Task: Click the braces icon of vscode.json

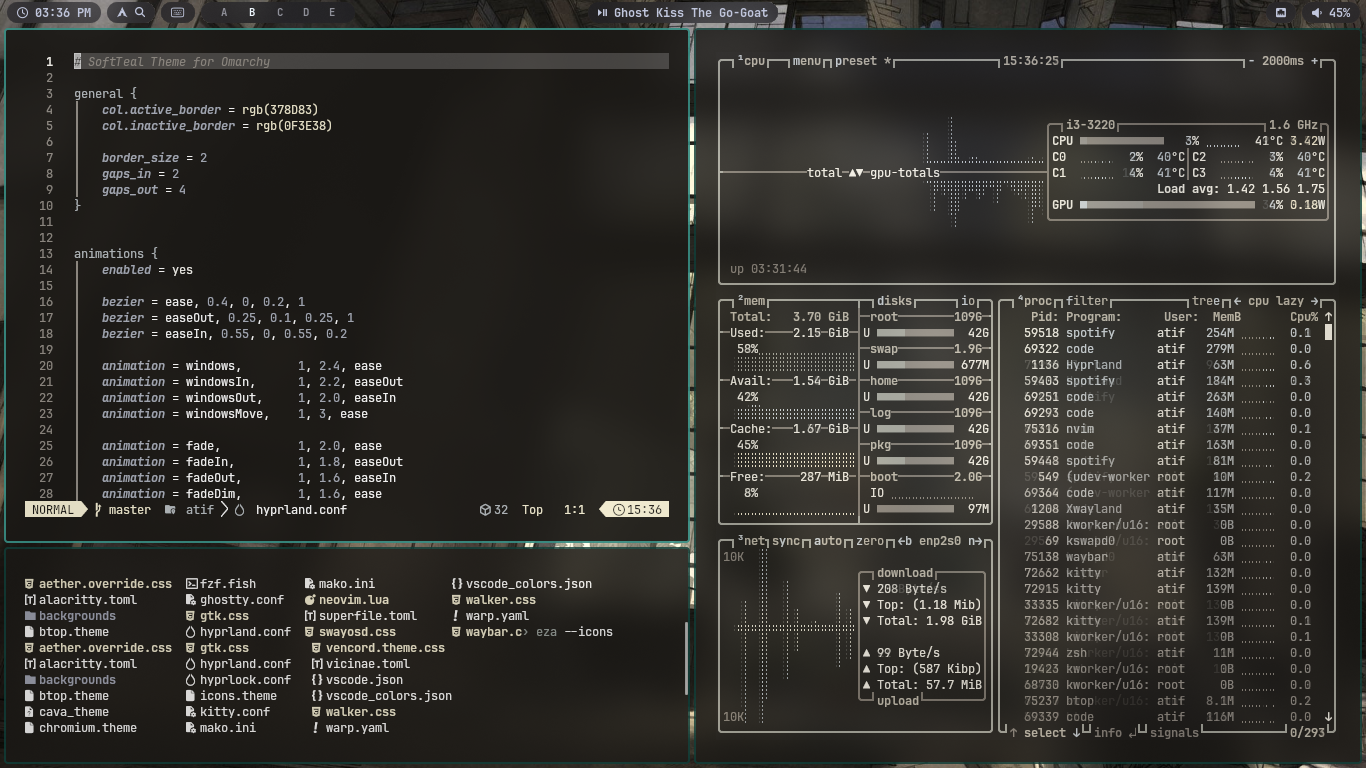Action: [x=317, y=680]
